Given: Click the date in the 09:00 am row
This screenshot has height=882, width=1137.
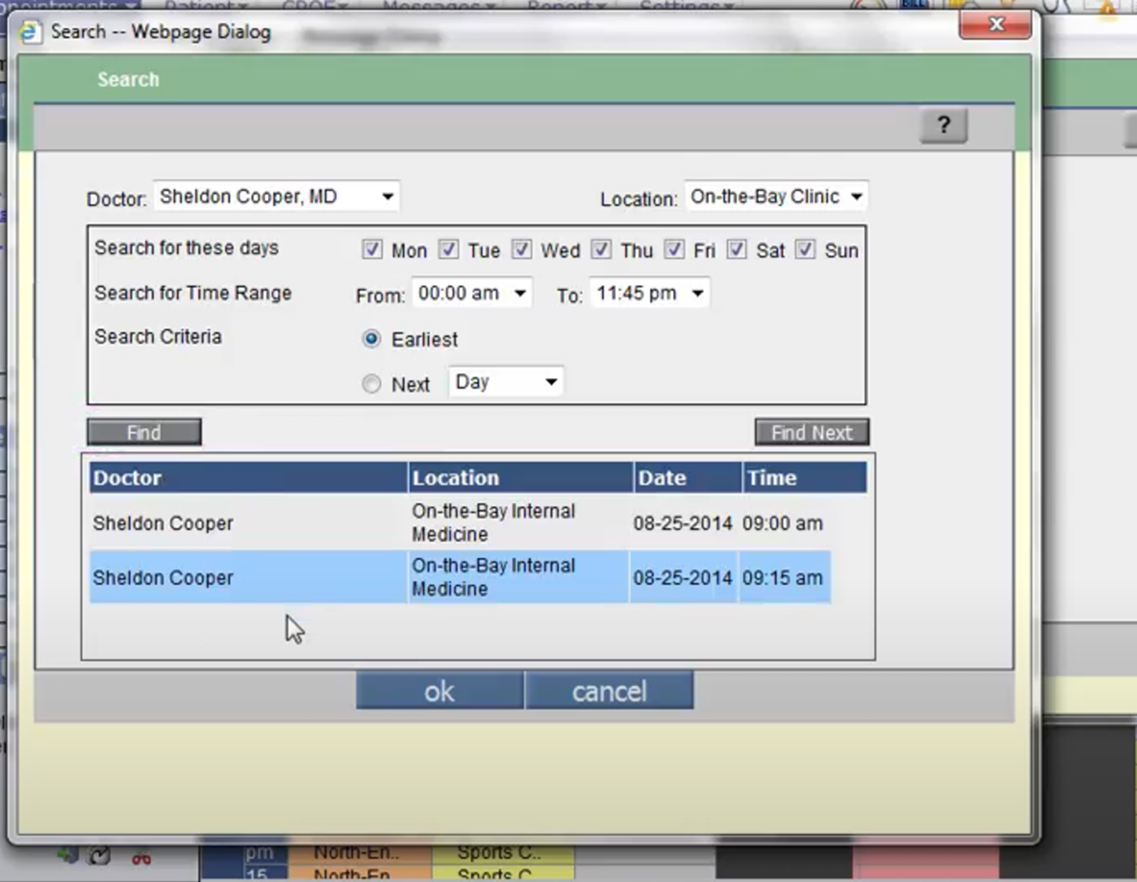Looking at the screenshot, I should pyautogui.click(x=682, y=523).
